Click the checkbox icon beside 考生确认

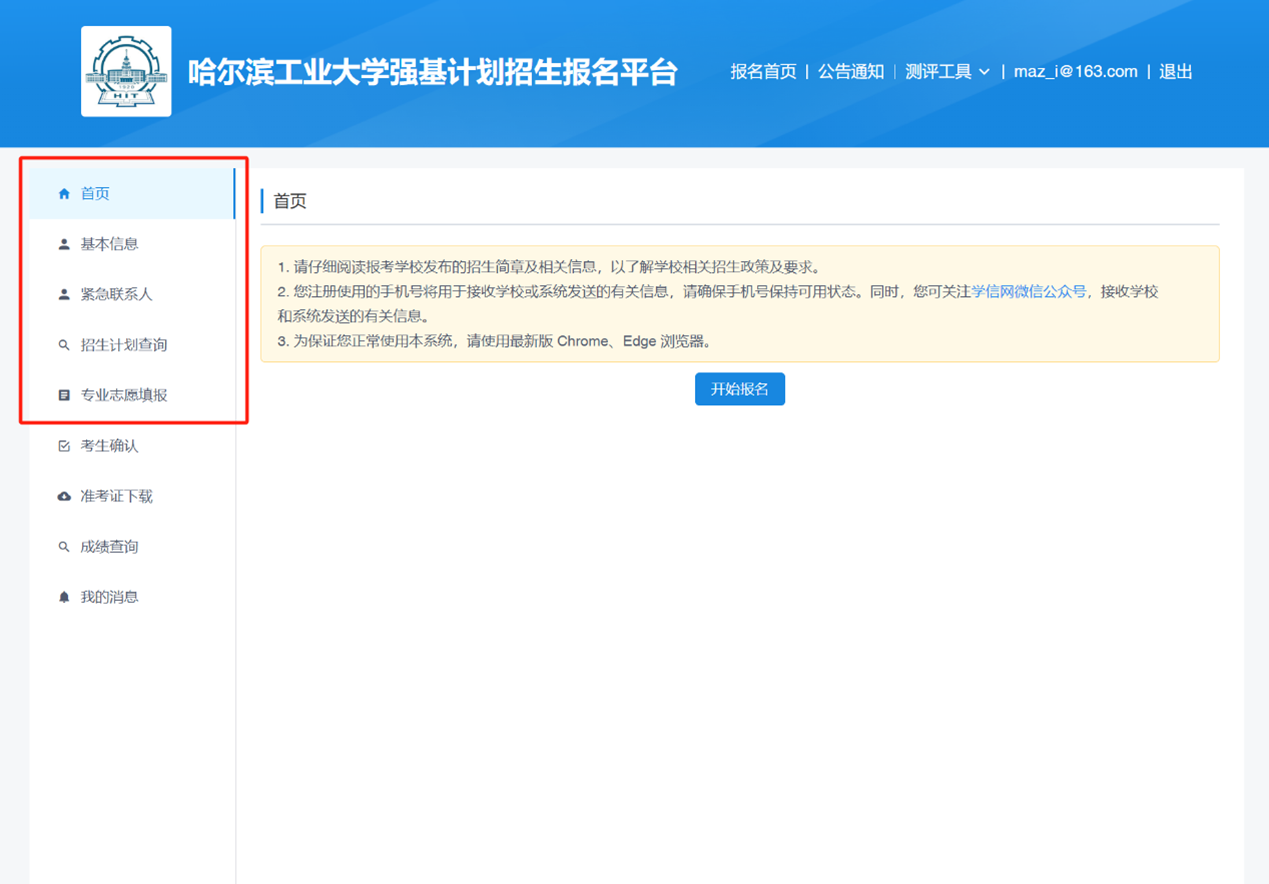click(64, 446)
